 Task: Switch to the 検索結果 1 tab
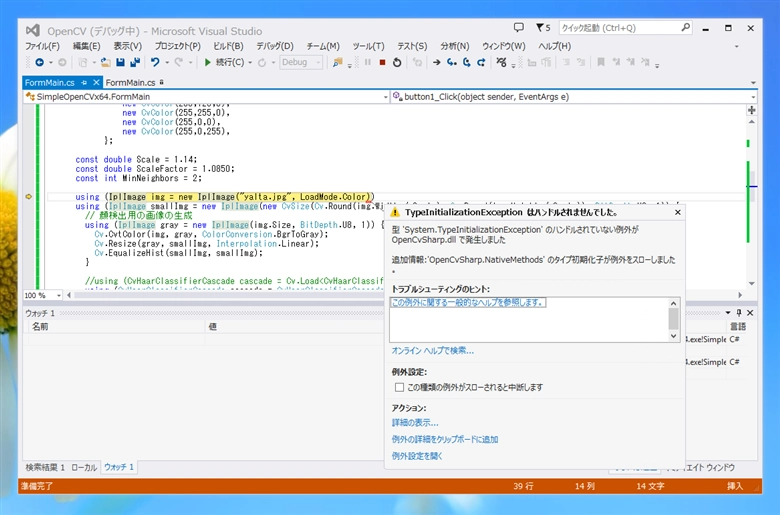(x=45, y=467)
